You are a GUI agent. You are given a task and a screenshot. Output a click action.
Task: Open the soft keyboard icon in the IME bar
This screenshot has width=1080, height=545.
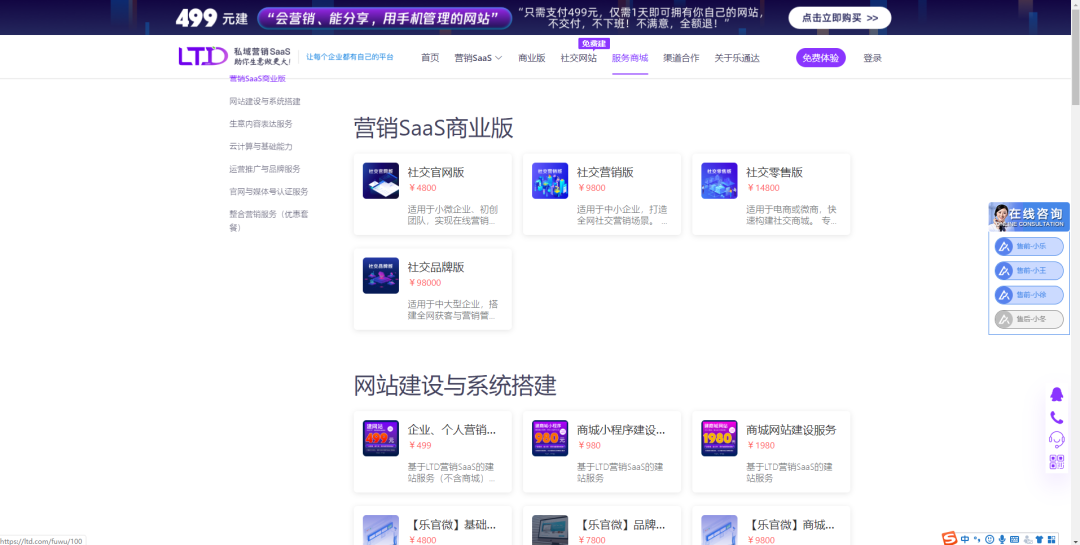tap(1015, 539)
